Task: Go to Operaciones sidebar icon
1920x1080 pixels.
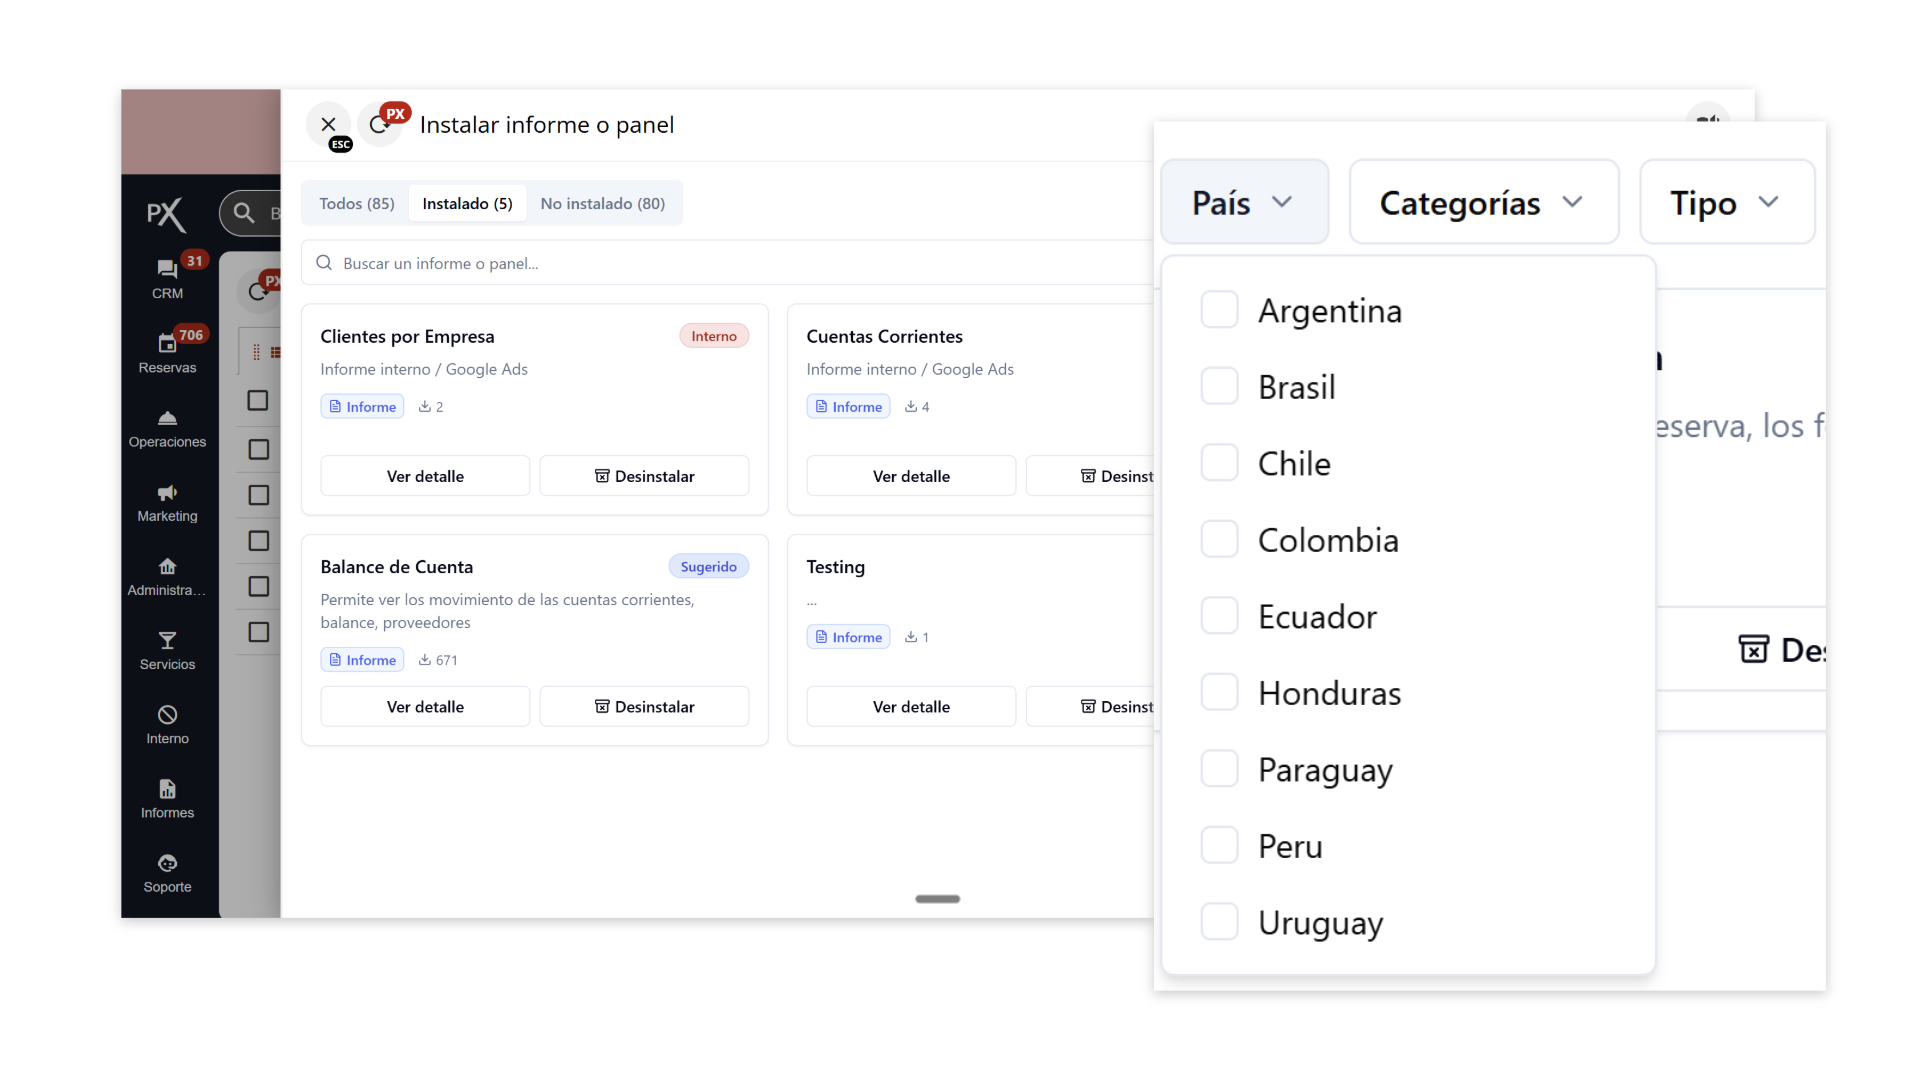Action: [167, 418]
